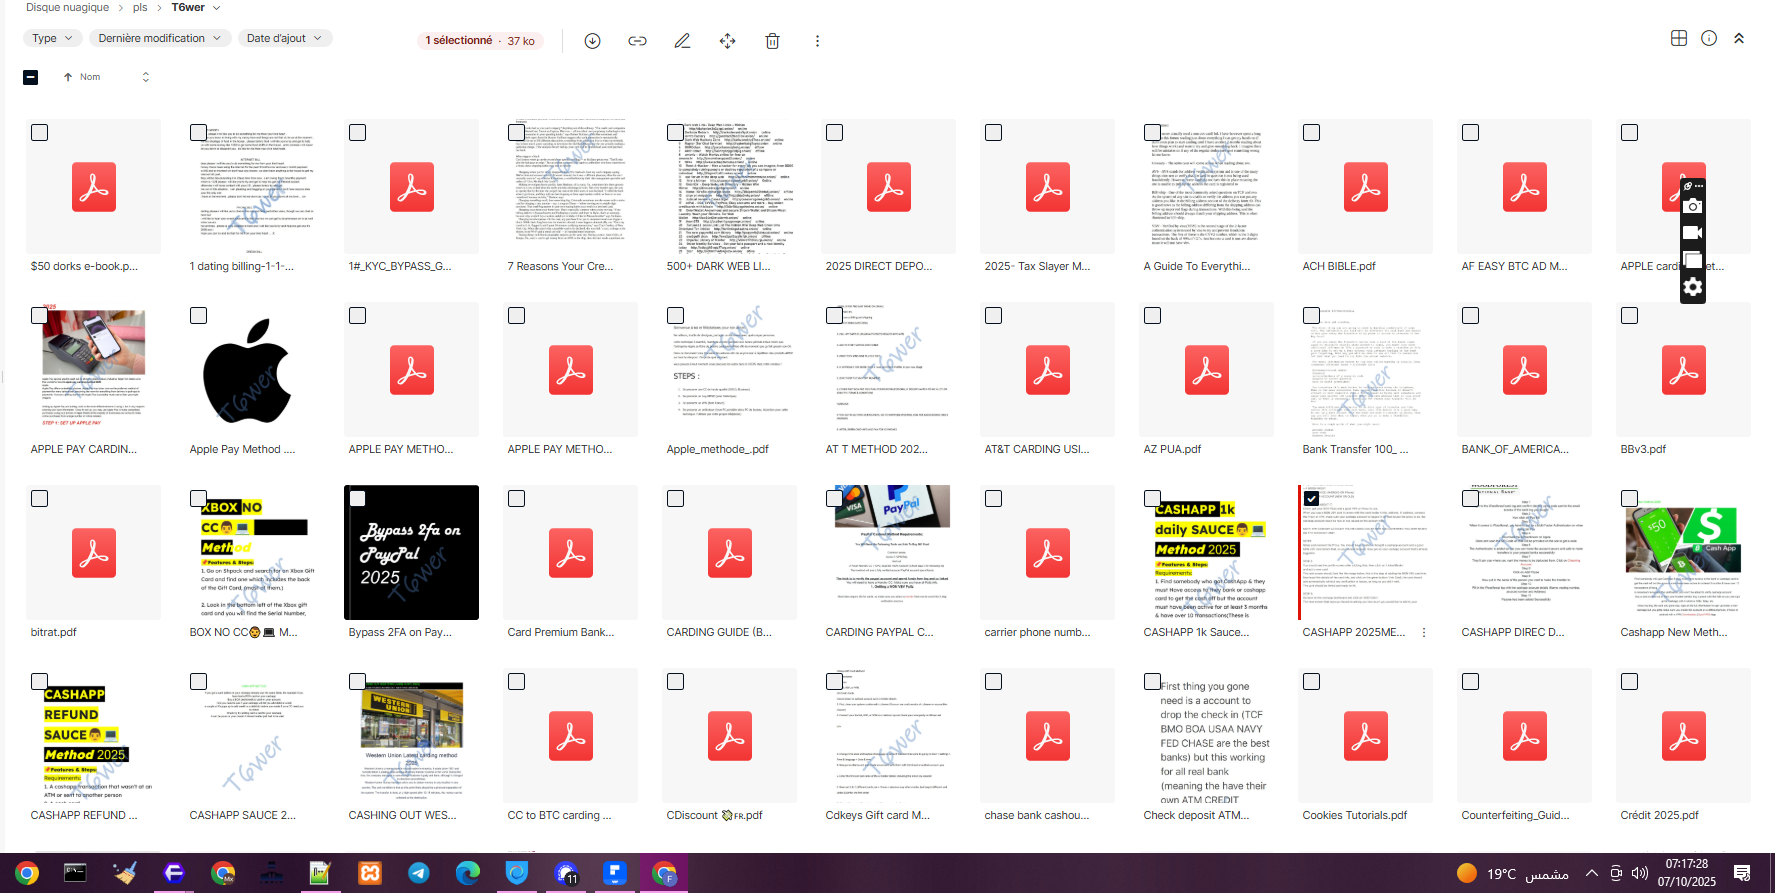
Task: Click the file name Cookies Tutorials.pdf
Action: click(1354, 815)
